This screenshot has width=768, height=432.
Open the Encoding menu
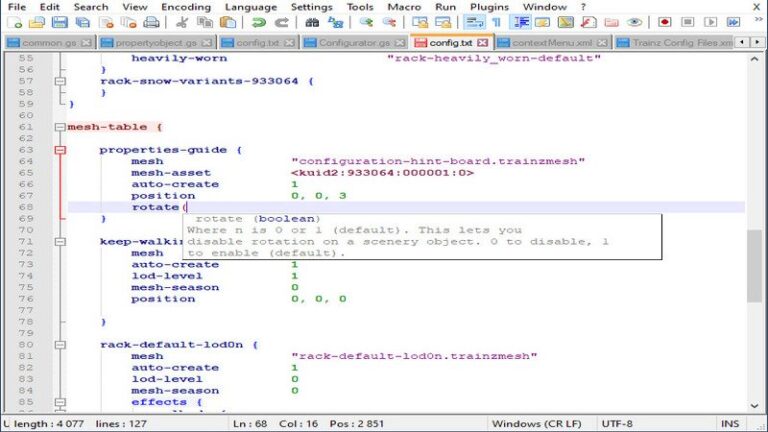186,7
